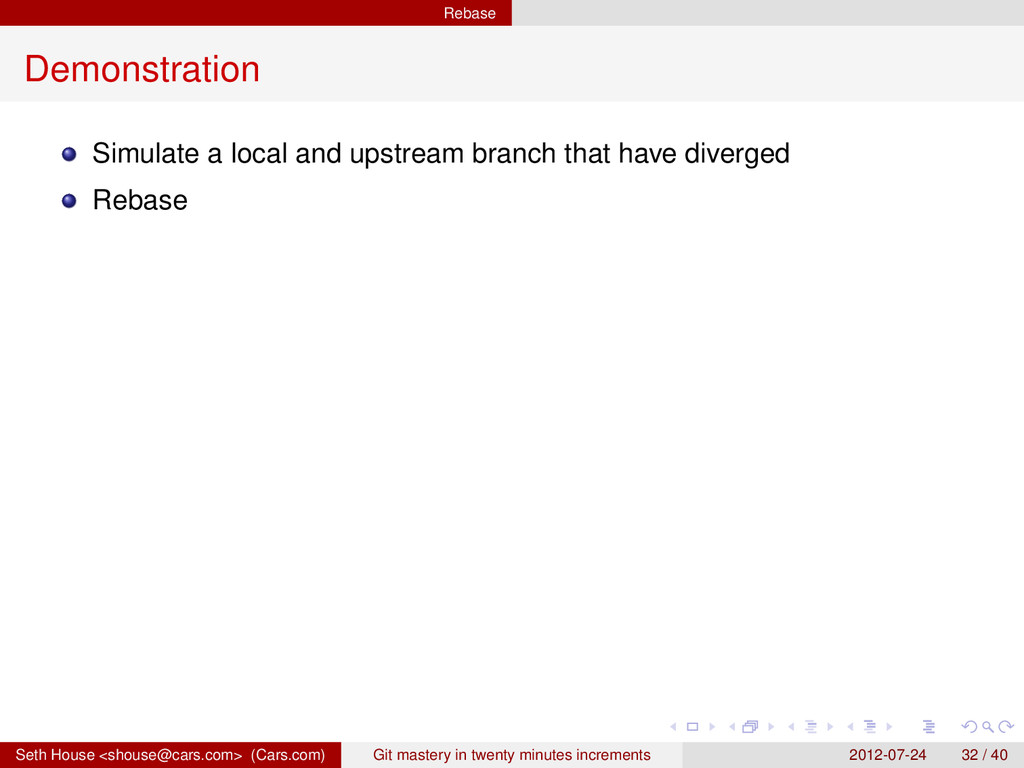Click the slide rectangle navigation icon
1024x768 pixels.
coord(693,727)
